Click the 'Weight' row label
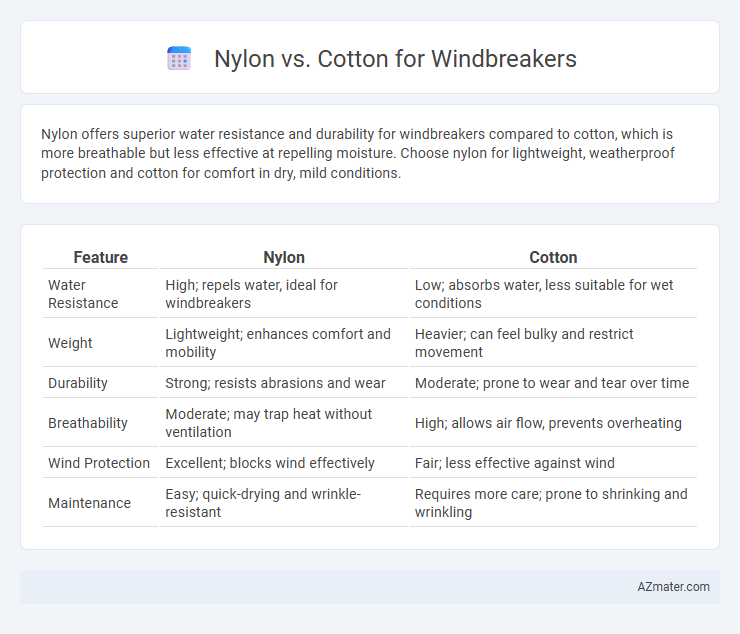Screen dimensions: 740x634 [101, 343]
